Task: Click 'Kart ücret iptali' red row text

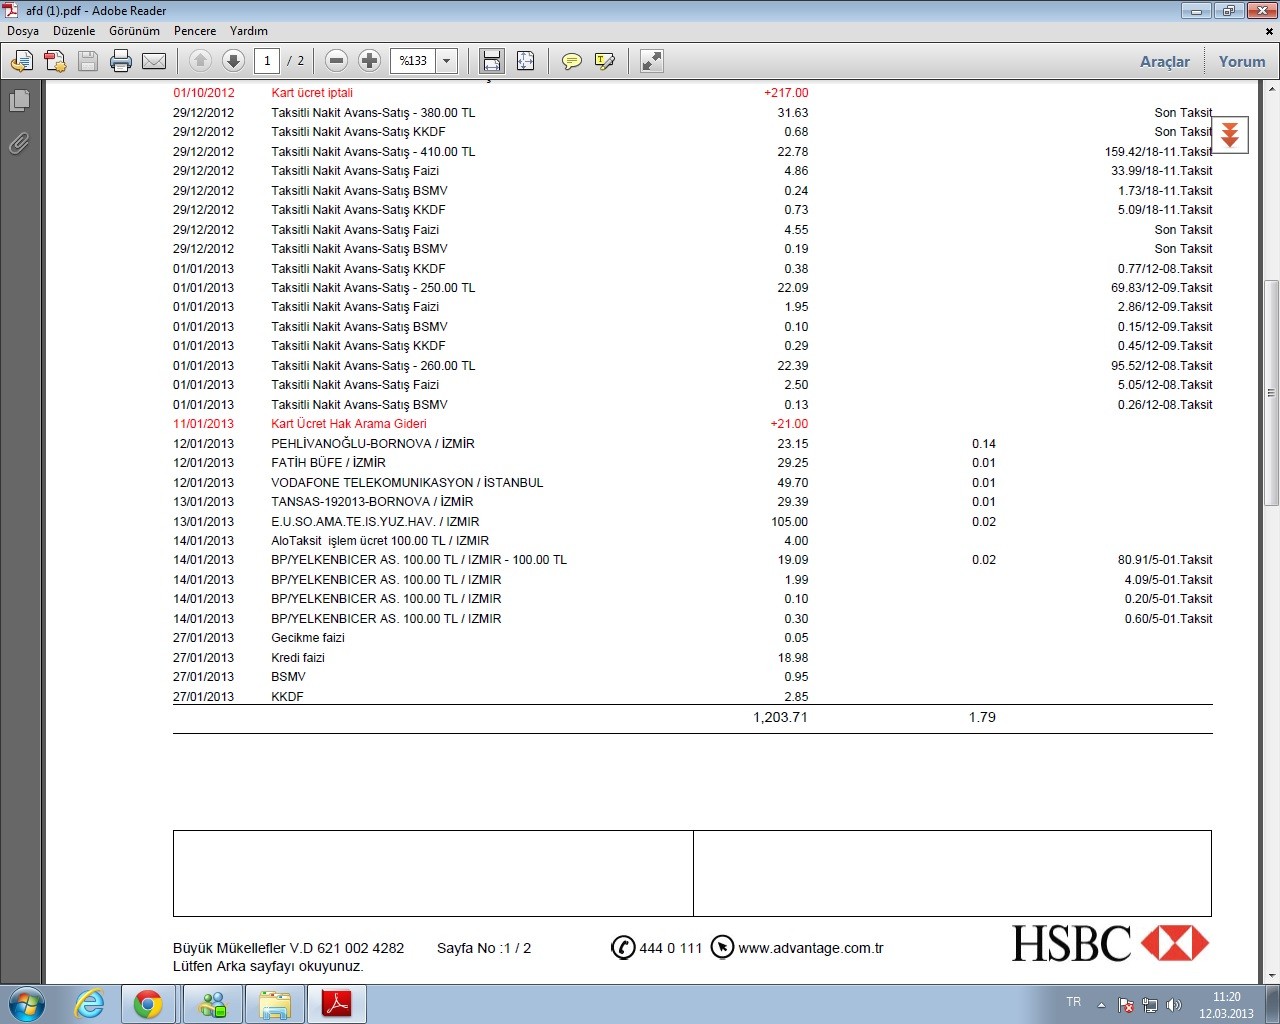Action: click(312, 93)
